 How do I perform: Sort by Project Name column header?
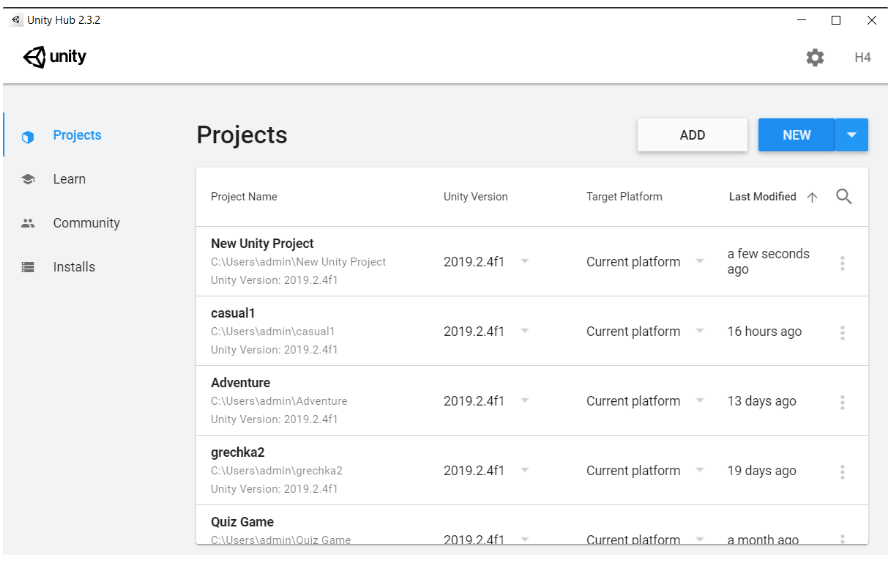coord(244,196)
